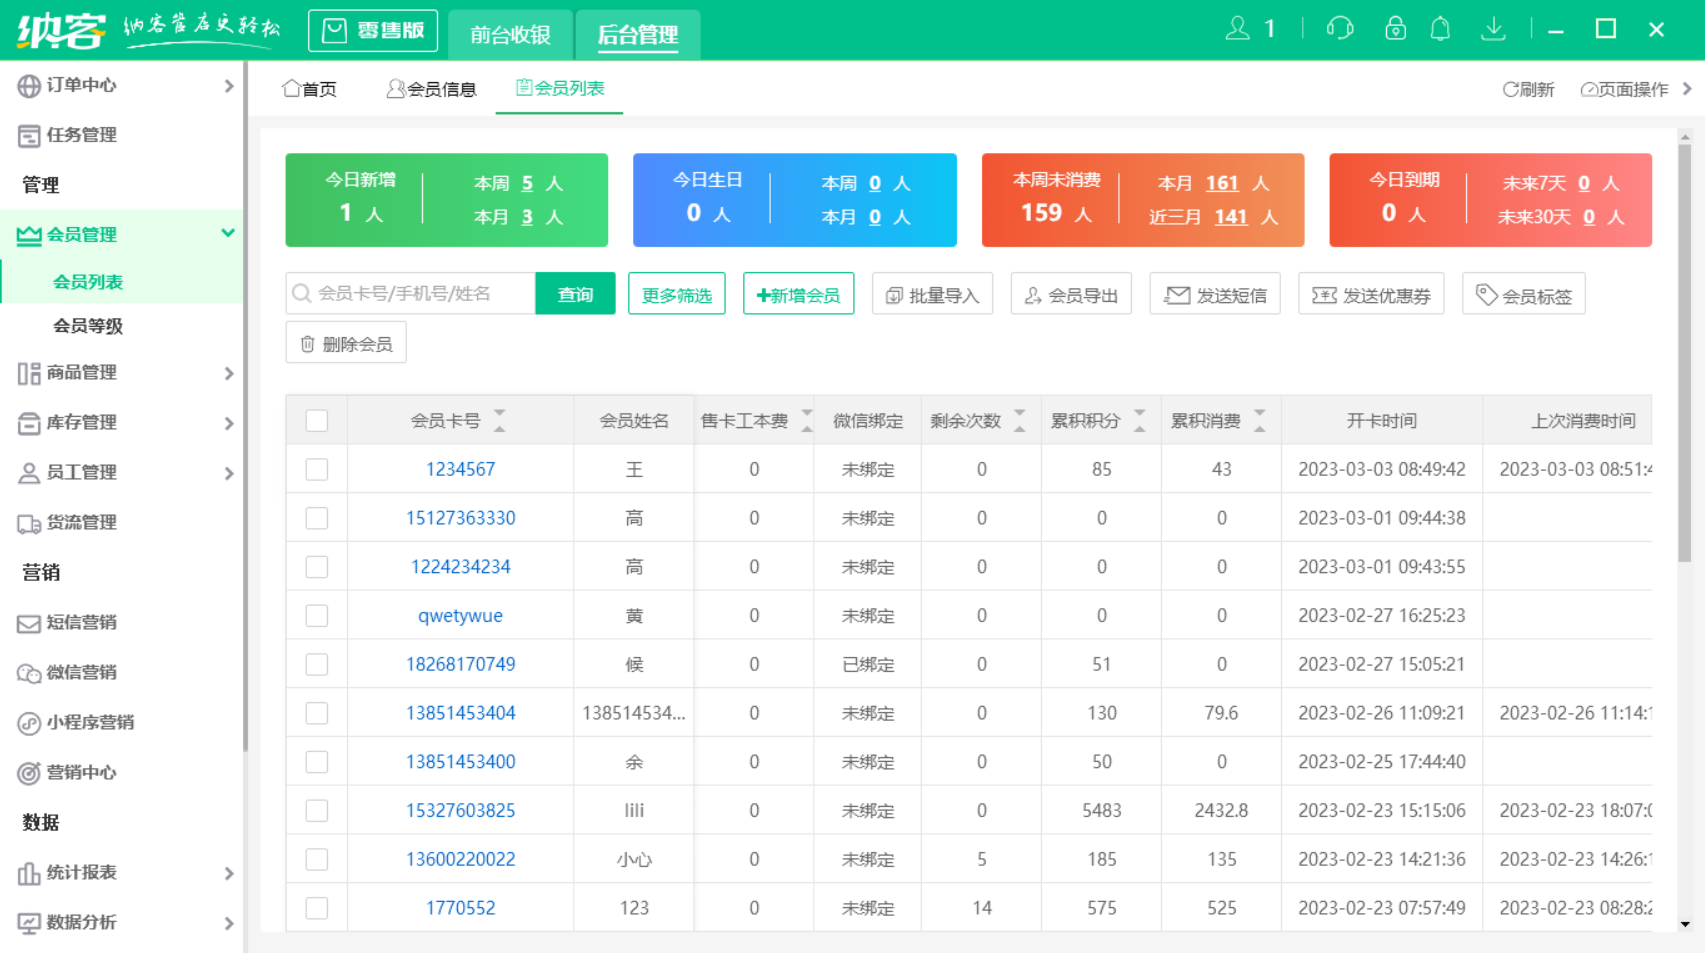Open the 营销中心 marketing center
This screenshot has height=953, width=1705.
point(78,772)
